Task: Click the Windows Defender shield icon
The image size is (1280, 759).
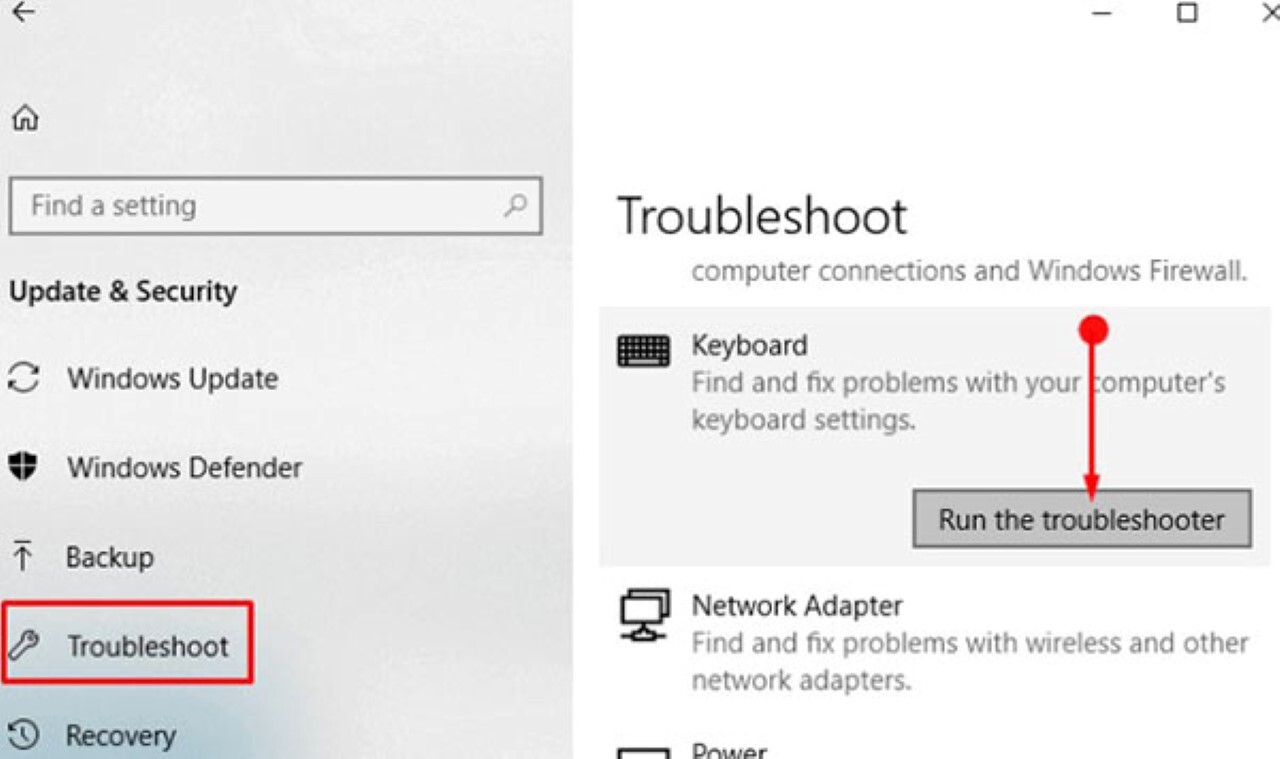Action: coord(23,466)
